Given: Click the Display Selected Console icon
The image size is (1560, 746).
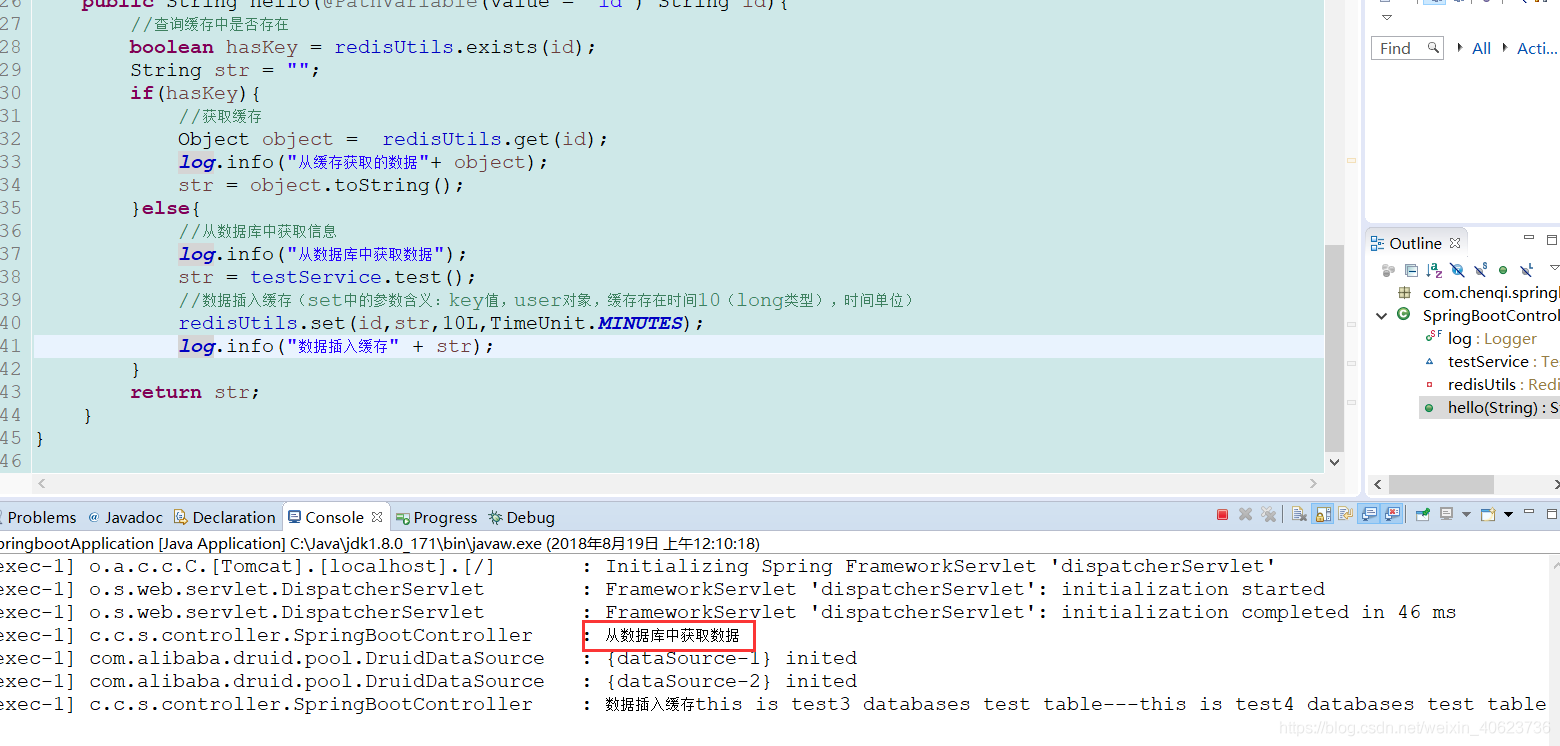Looking at the screenshot, I should [1446, 514].
